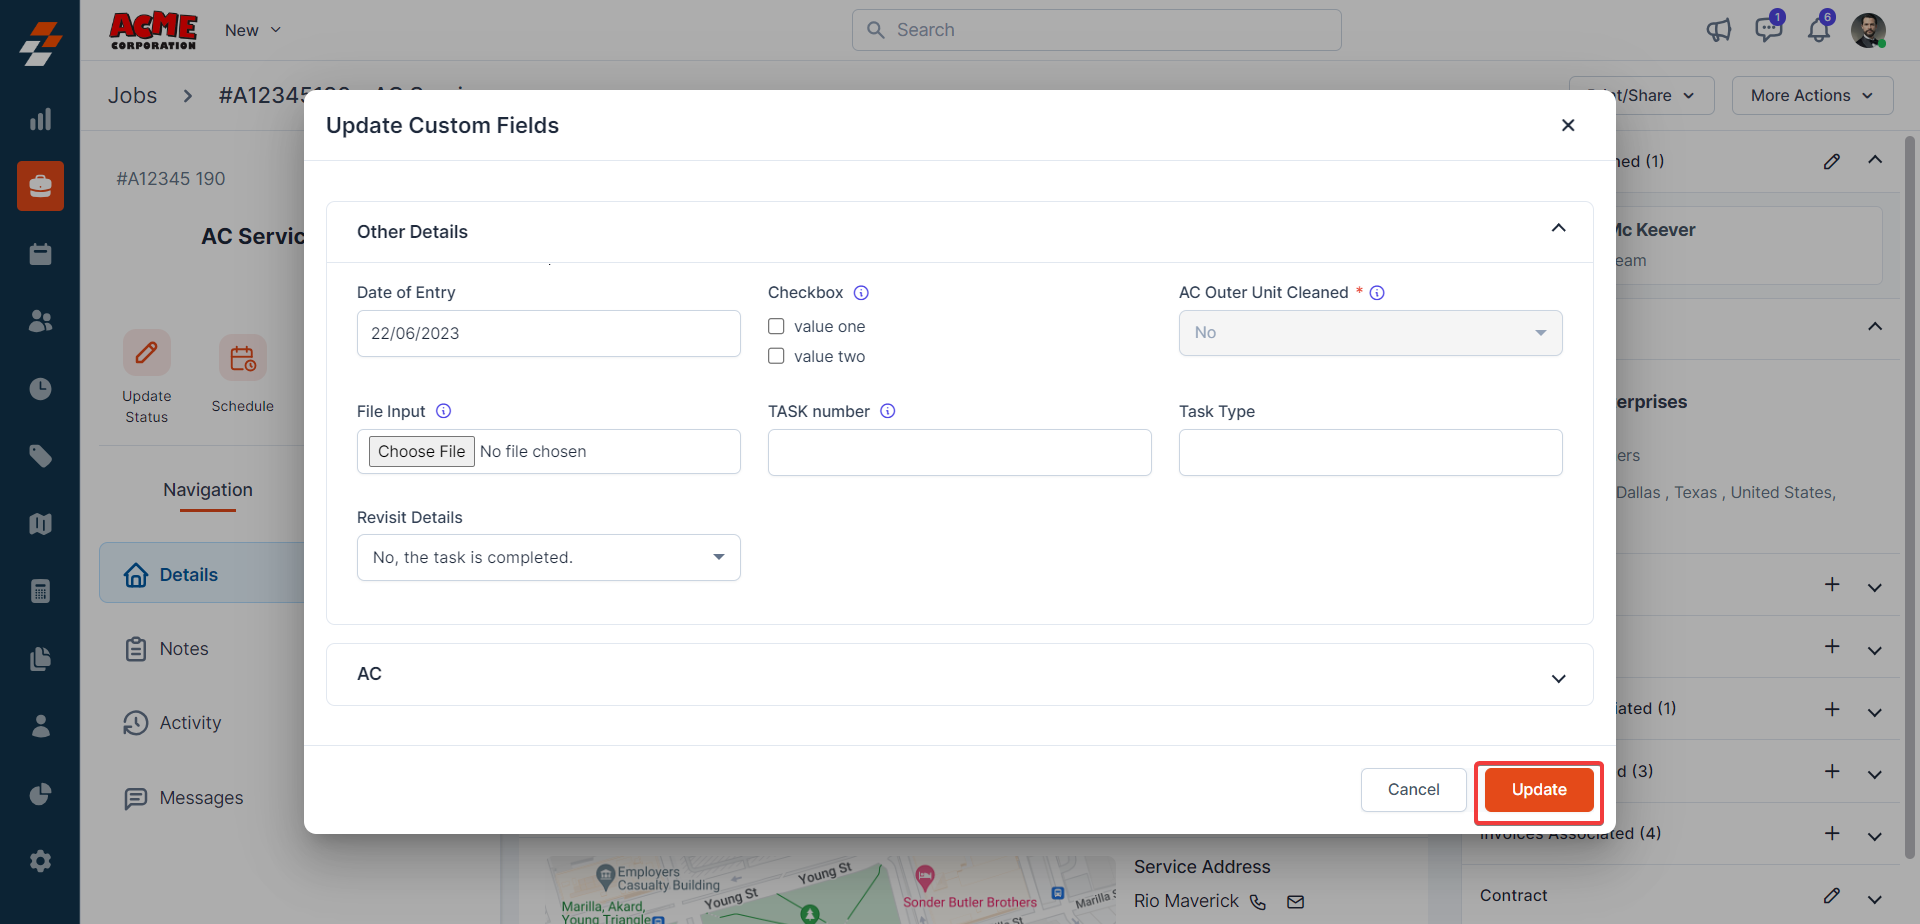This screenshot has height=924, width=1920.
Task: Open the settings gear in sidebar
Action: (40, 861)
